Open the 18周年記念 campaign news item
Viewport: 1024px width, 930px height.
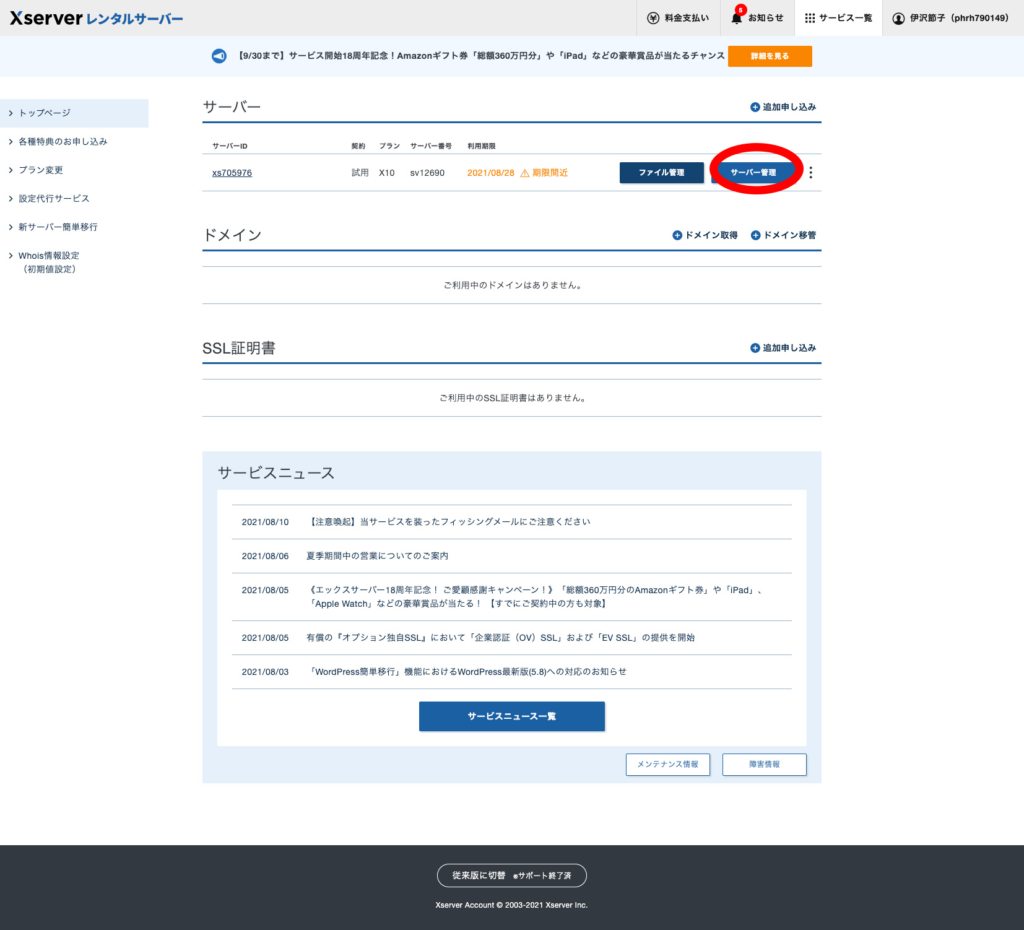(535, 597)
